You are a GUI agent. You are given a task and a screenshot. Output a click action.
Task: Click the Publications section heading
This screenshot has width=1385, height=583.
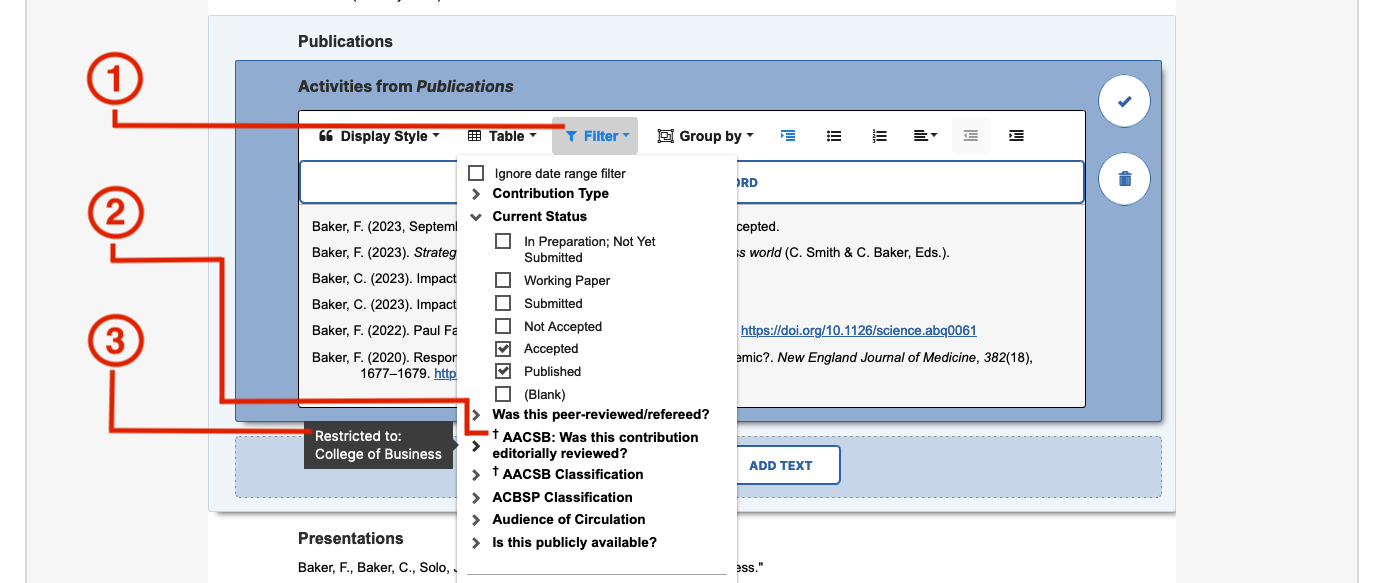coord(345,41)
